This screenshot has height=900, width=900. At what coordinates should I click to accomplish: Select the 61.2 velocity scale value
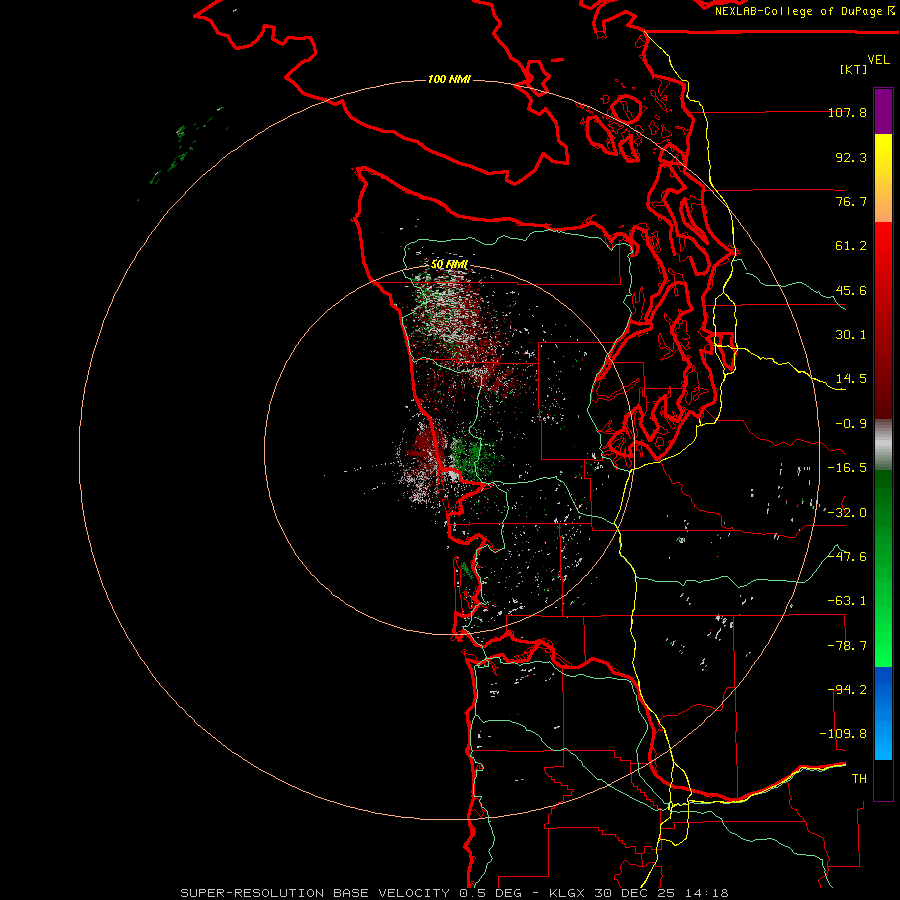[x=851, y=246]
